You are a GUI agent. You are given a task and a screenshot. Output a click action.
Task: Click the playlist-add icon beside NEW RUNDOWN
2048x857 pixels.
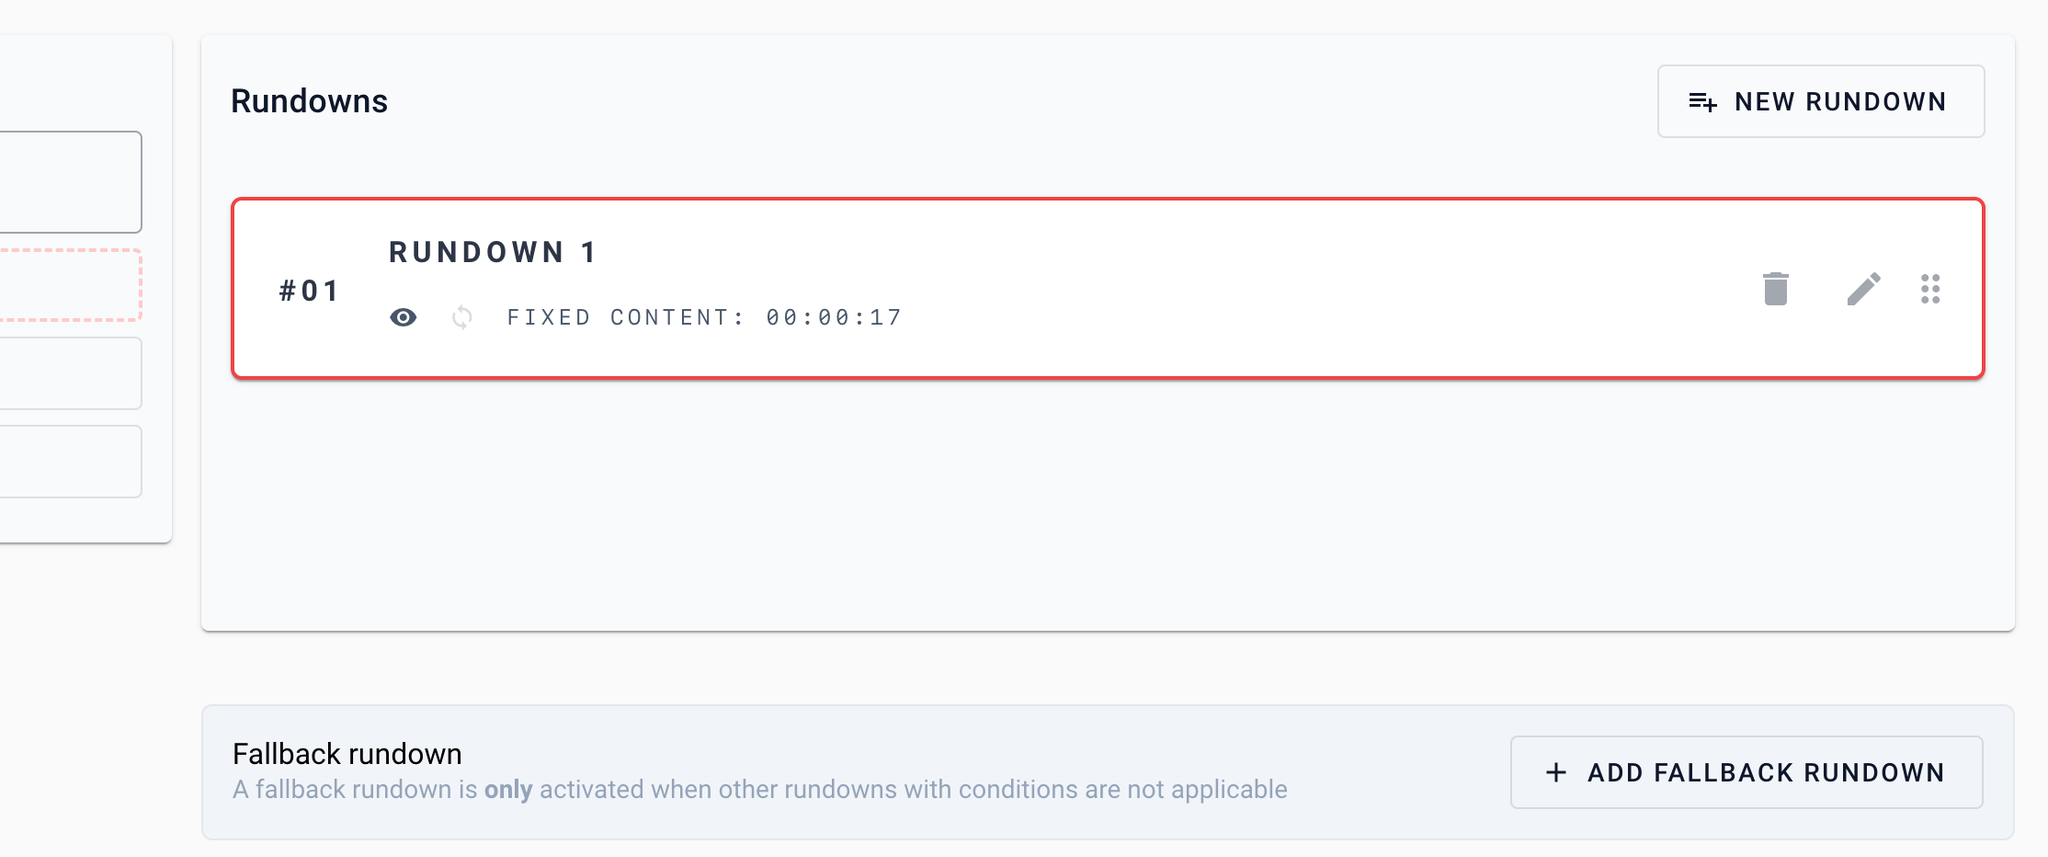[1703, 102]
